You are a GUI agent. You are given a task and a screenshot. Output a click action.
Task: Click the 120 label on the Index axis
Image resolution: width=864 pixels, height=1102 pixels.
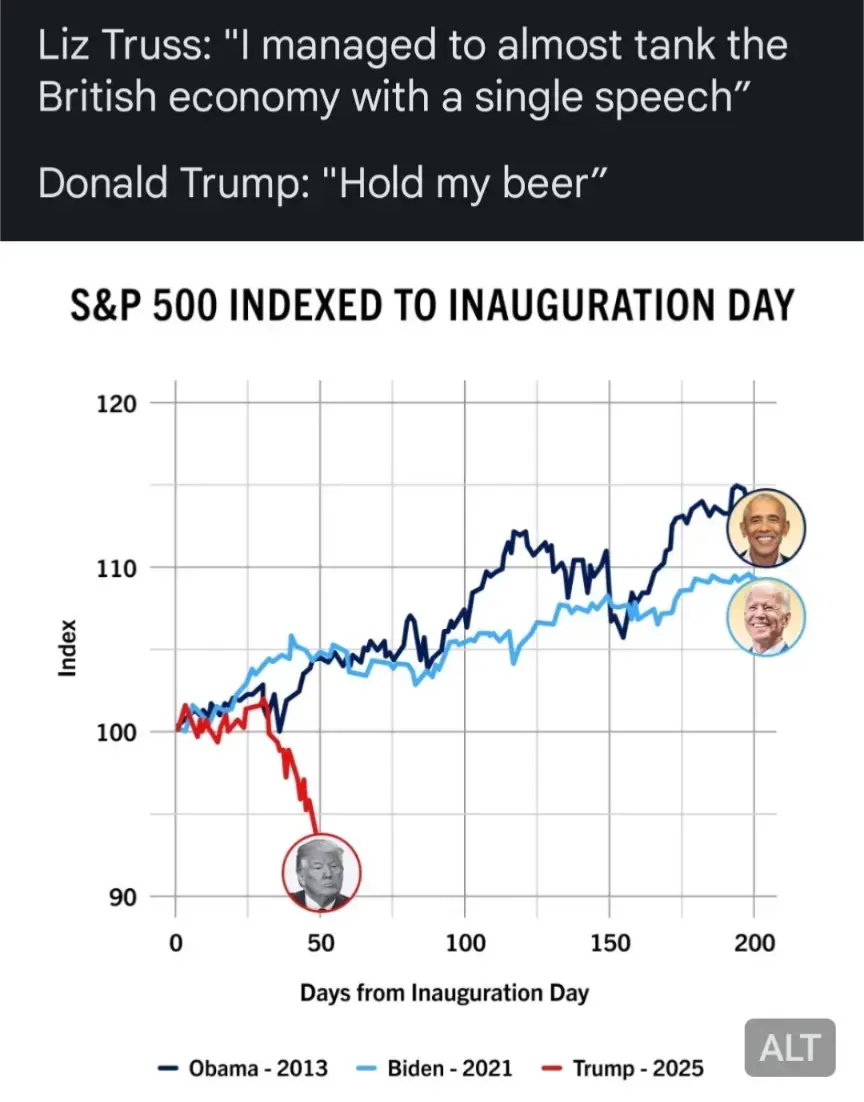[x=116, y=404]
